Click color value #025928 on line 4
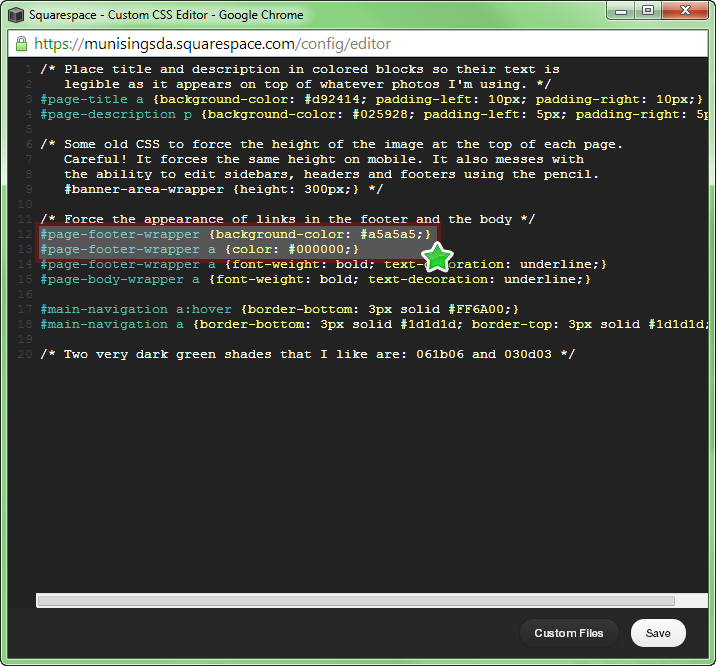This screenshot has height=666, width=716. click(x=380, y=114)
